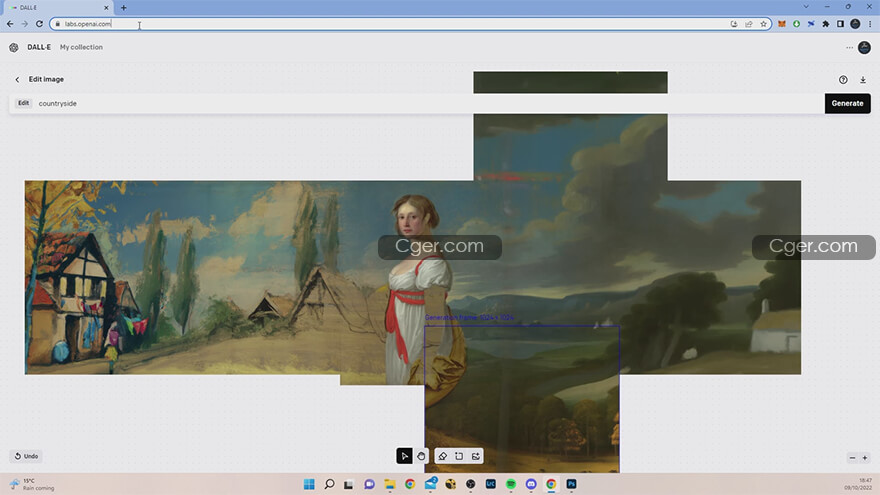Image resolution: width=880 pixels, height=495 pixels.
Task: Open Photoshop from the Windows taskbar
Action: point(571,484)
